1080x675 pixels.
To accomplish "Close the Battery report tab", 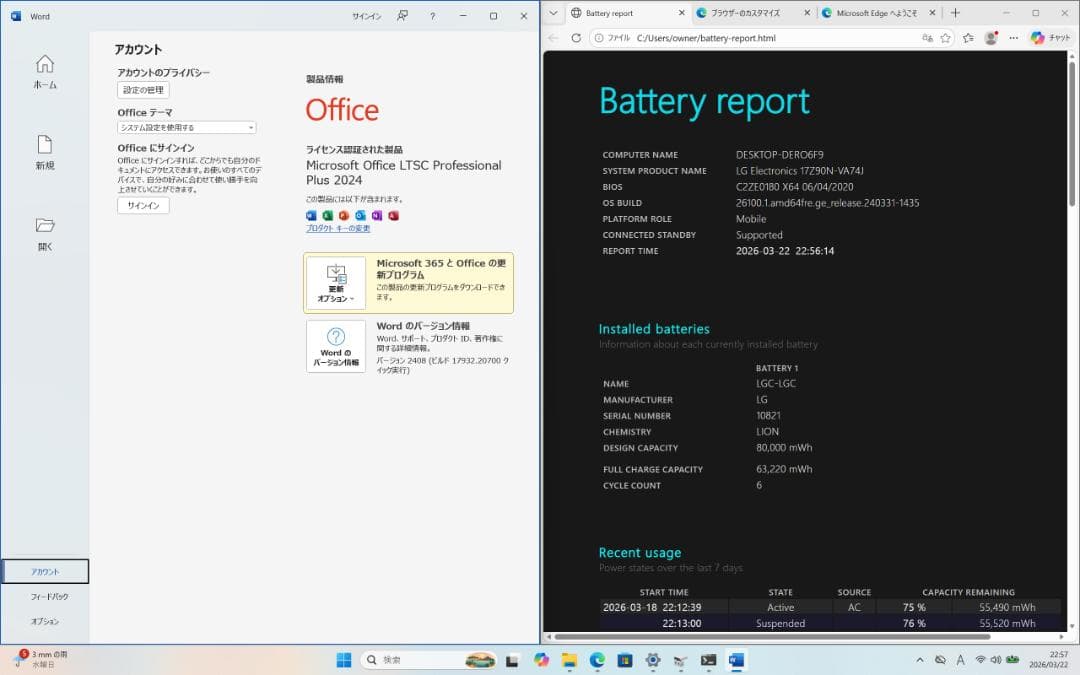I will coord(681,13).
